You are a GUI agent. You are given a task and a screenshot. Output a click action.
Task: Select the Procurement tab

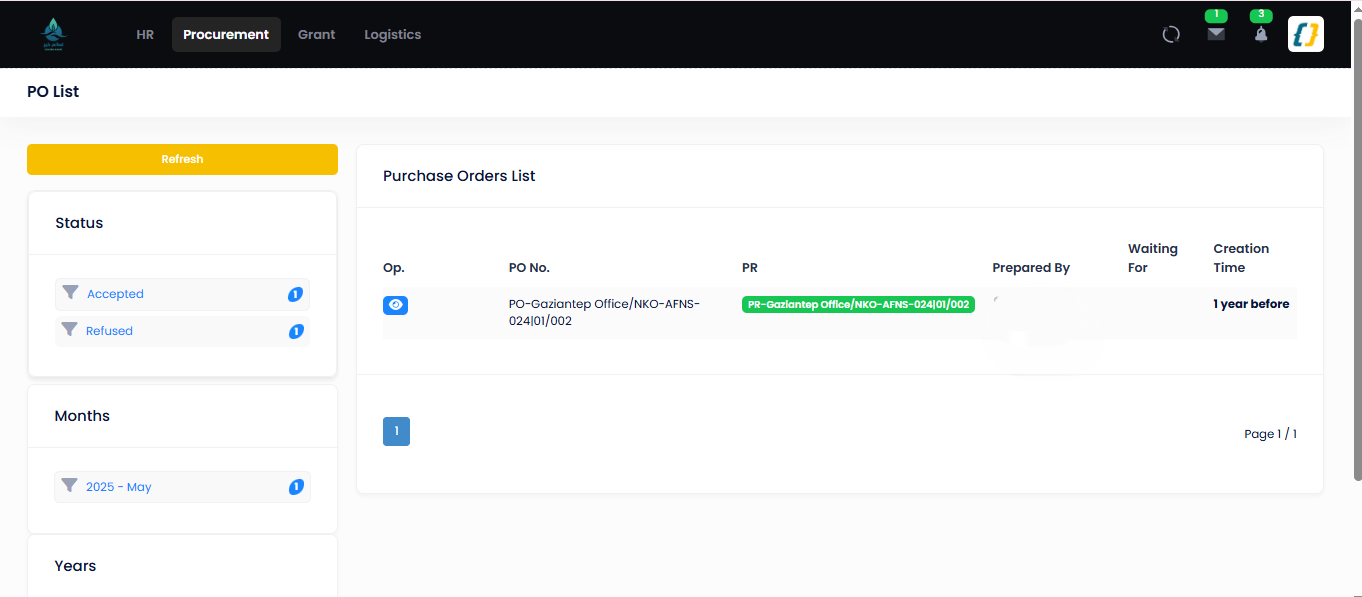point(226,34)
